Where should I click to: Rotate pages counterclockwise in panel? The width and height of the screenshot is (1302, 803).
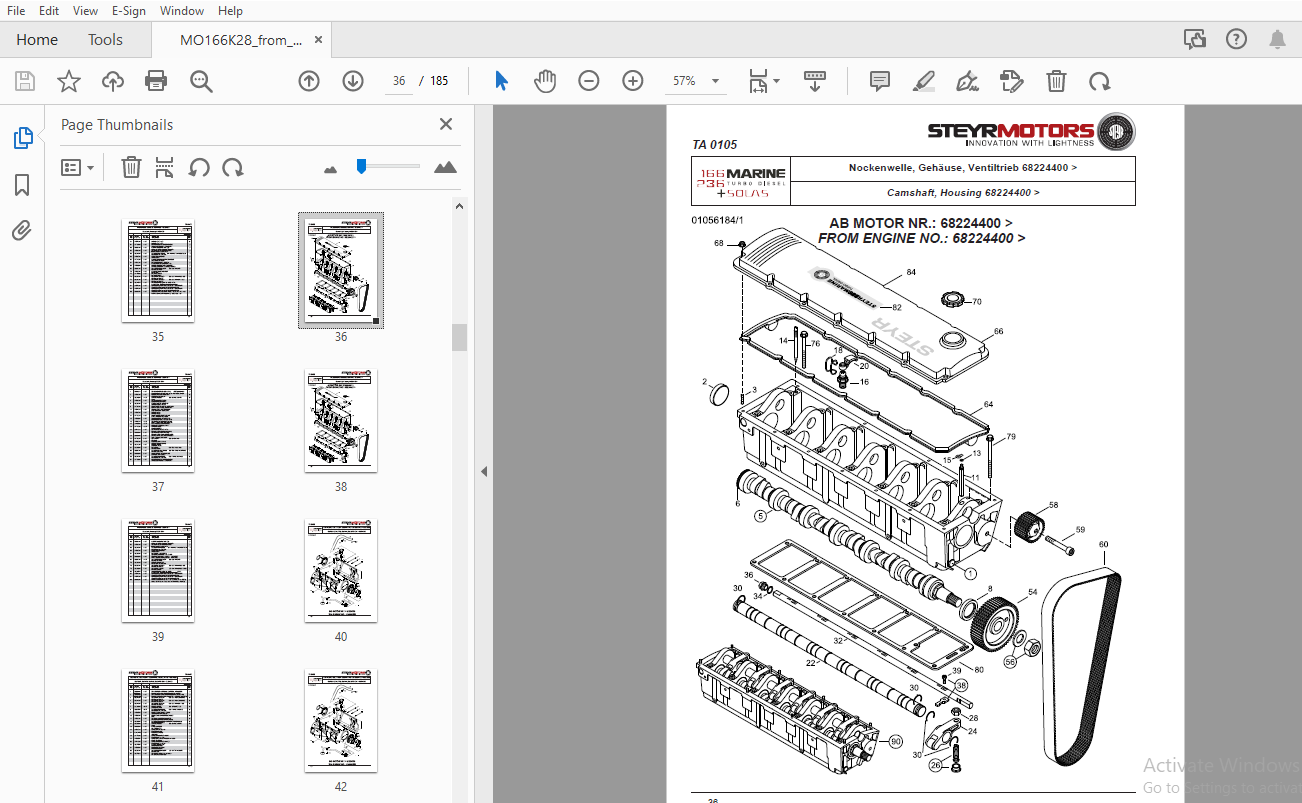click(199, 167)
